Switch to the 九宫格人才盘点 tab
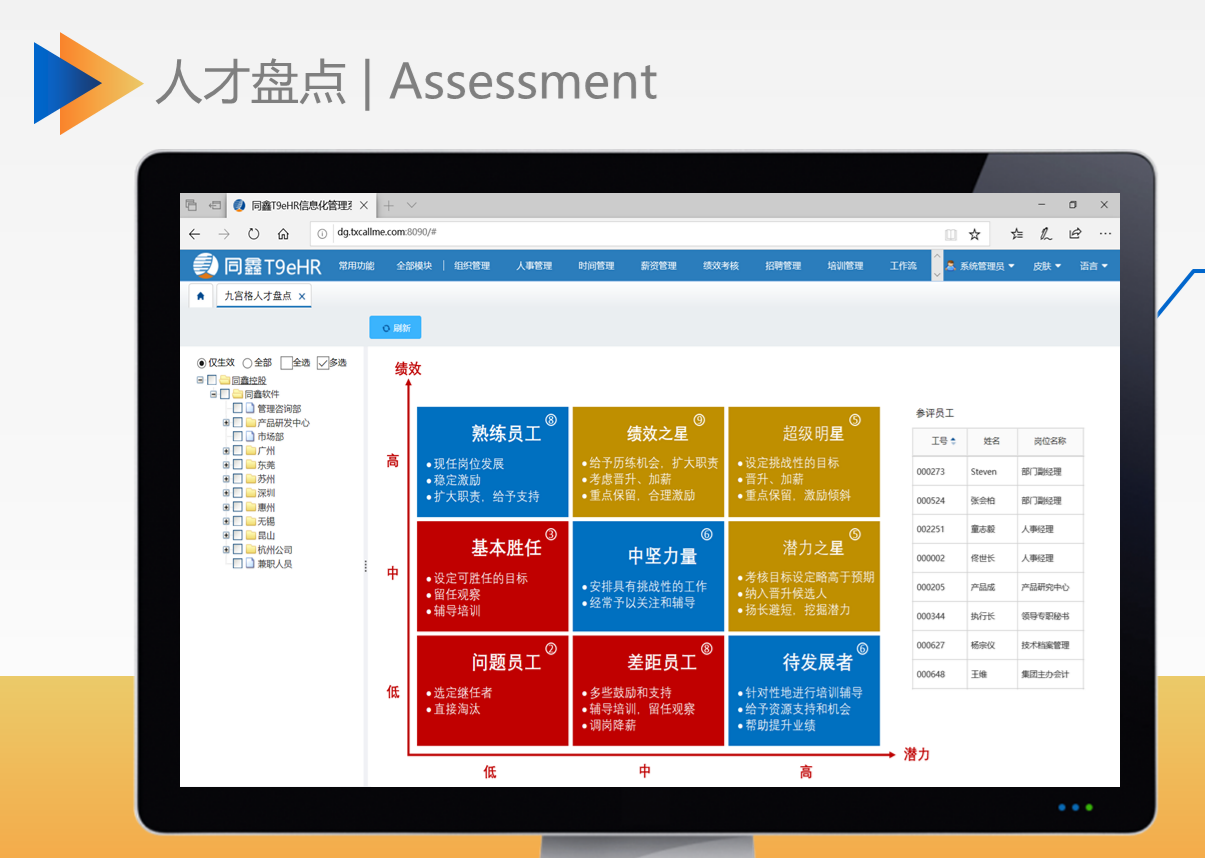1205x858 pixels. (257, 296)
